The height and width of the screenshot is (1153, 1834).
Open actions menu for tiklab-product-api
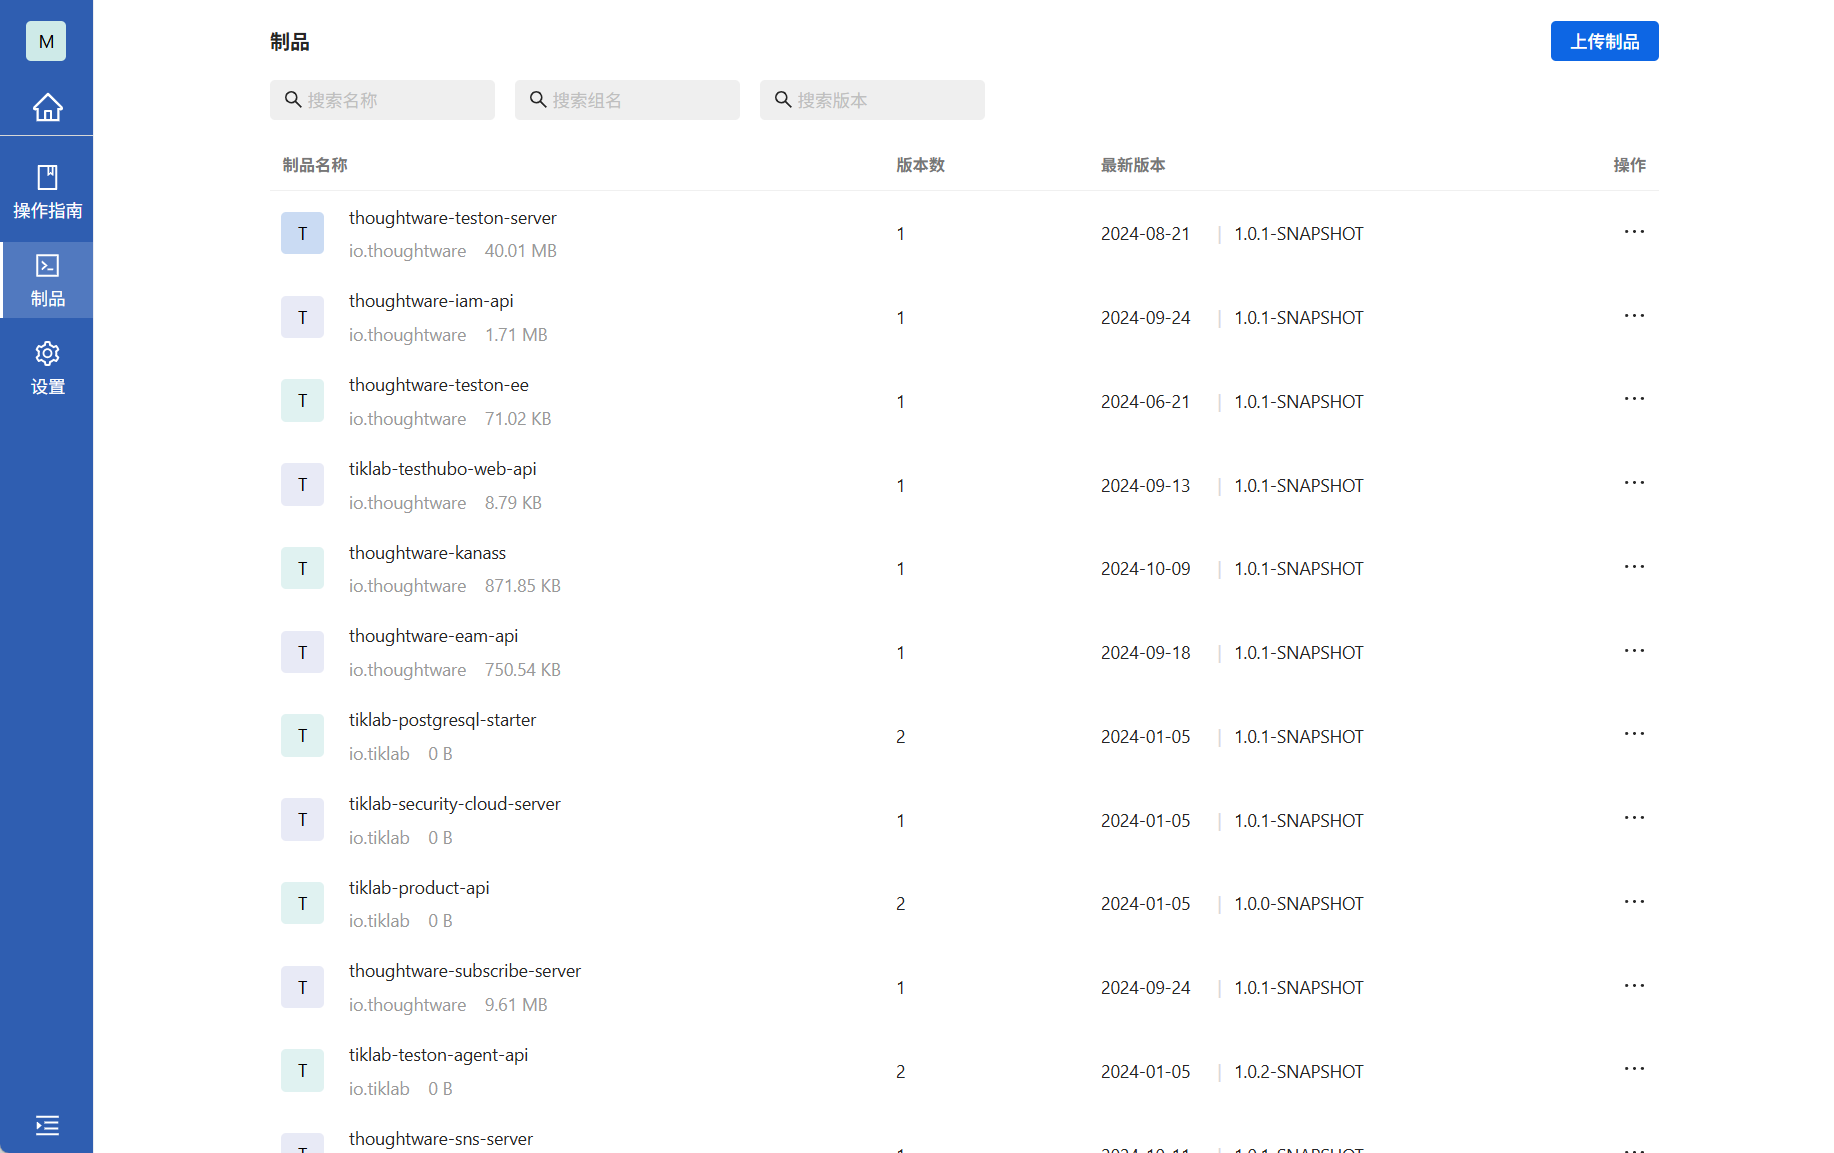(x=1634, y=902)
